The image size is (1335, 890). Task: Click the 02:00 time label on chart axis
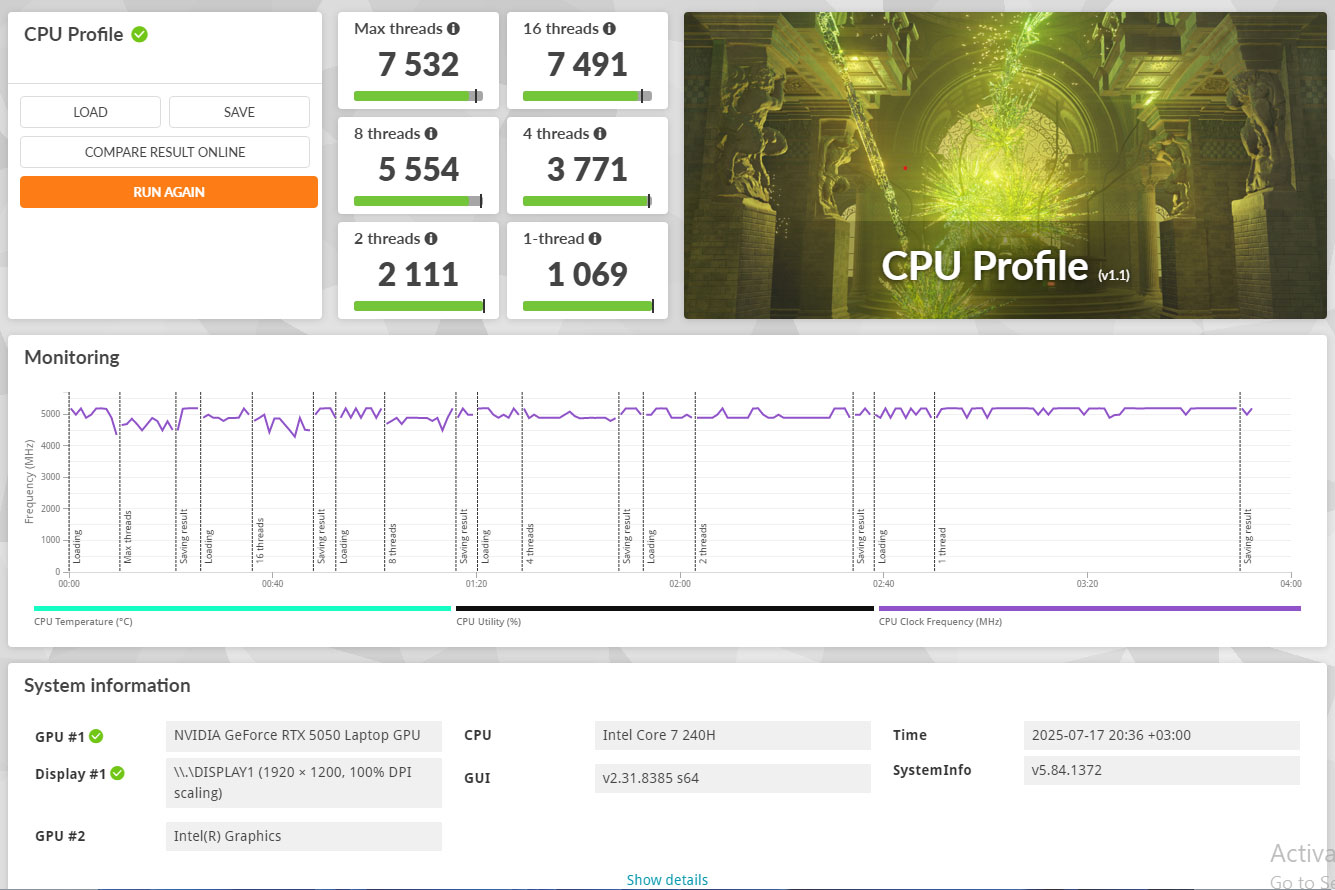[680, 583]
